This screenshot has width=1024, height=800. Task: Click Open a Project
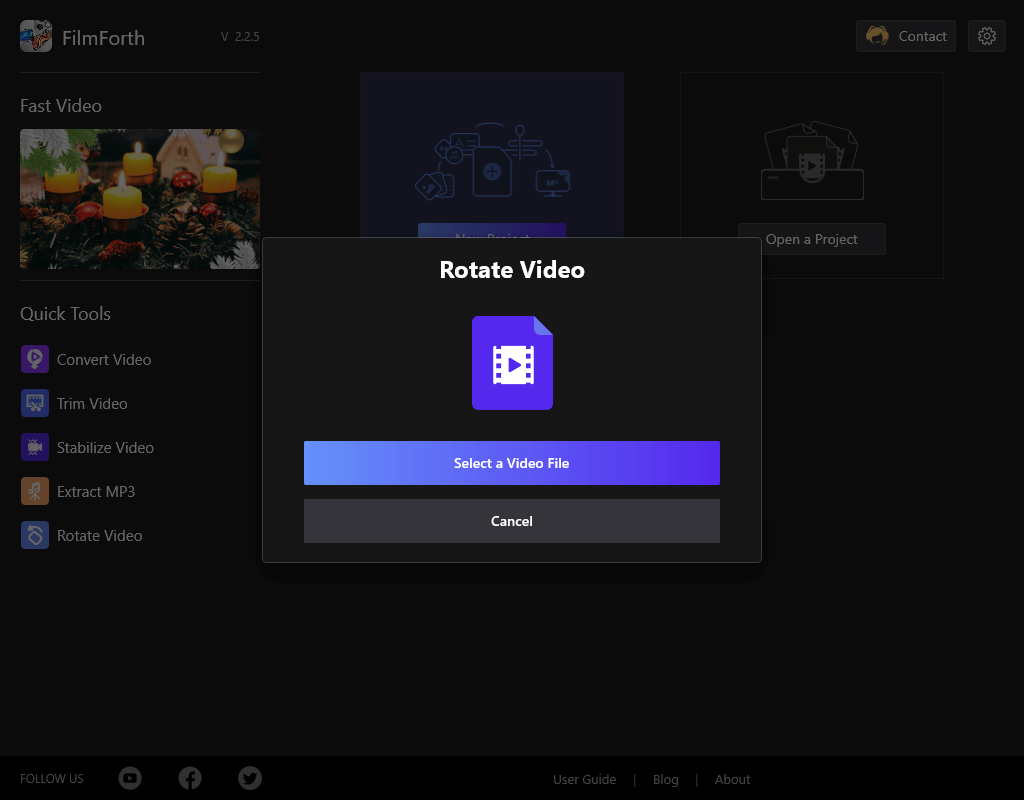[x=811, y=238]
